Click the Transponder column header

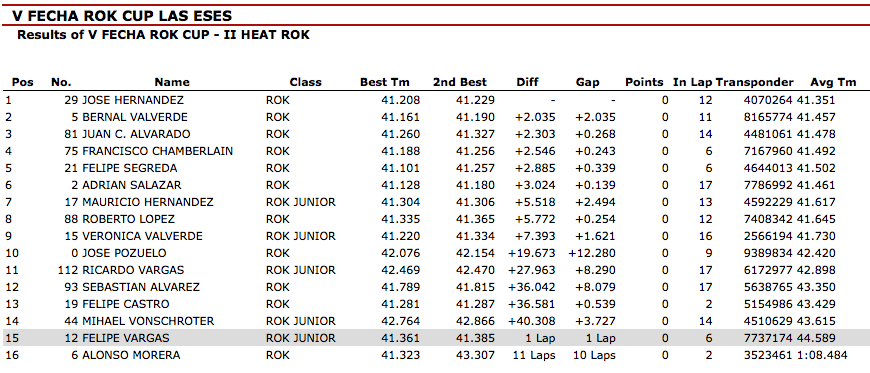(x=755, y=82)
